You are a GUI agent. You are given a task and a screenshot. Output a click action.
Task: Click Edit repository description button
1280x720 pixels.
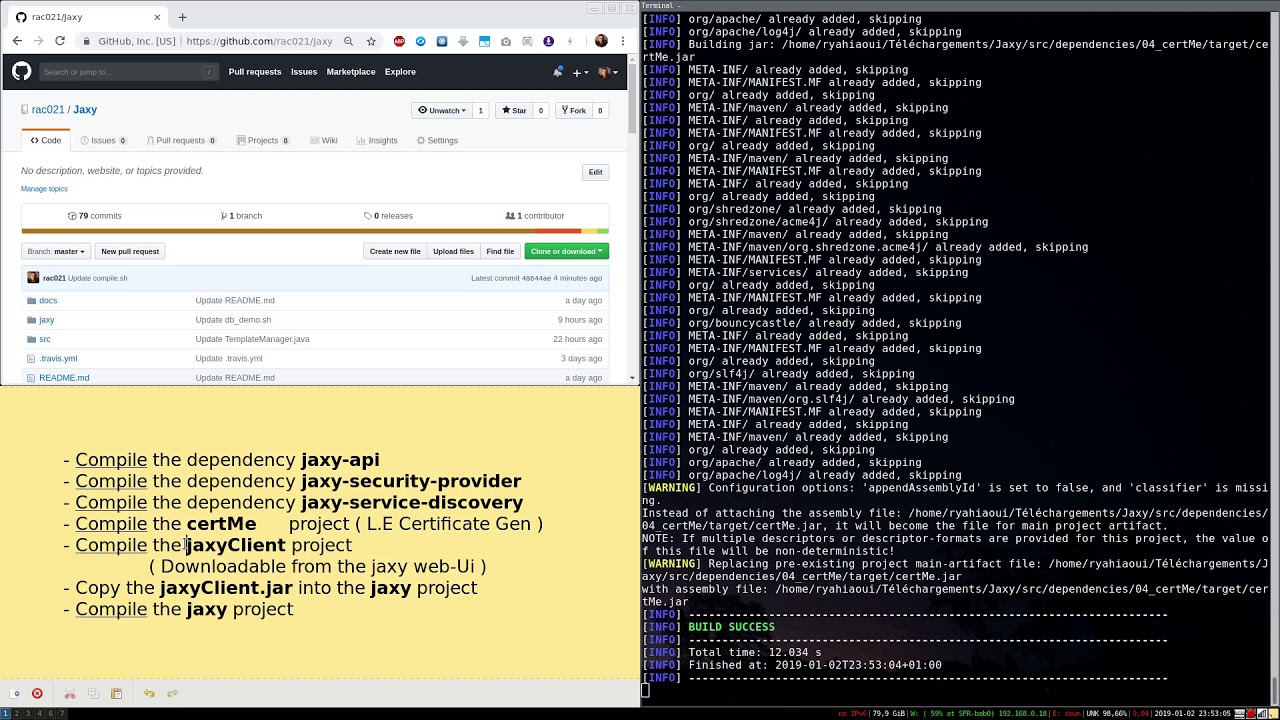tap(595, 172)
